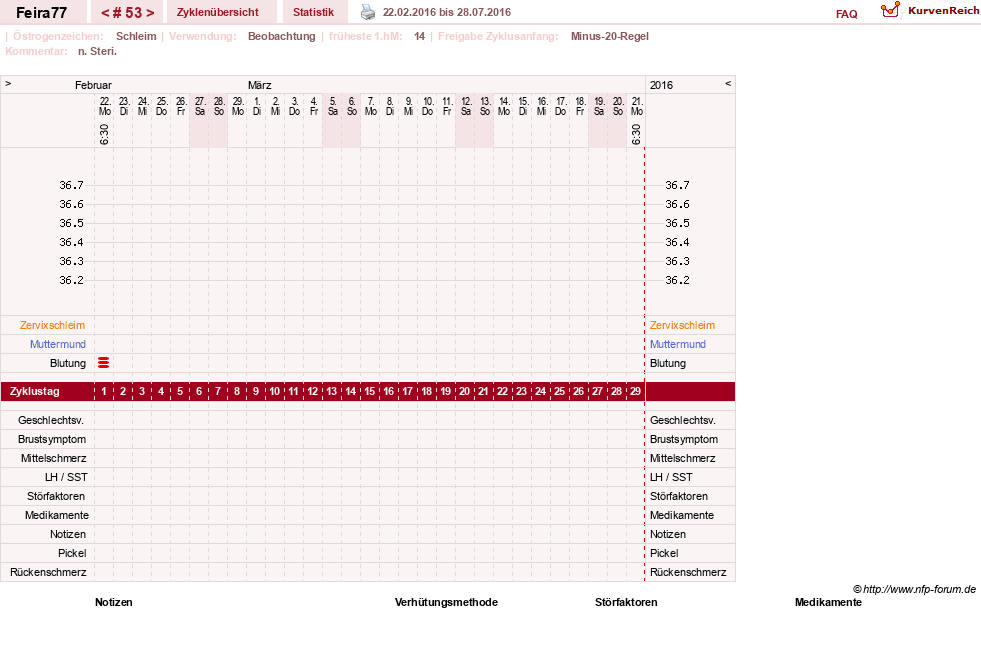The height and width of the screenshot is (661, 981).
Task: Select cycle day 29 in Zyklustag row
Action: [636, 391]
